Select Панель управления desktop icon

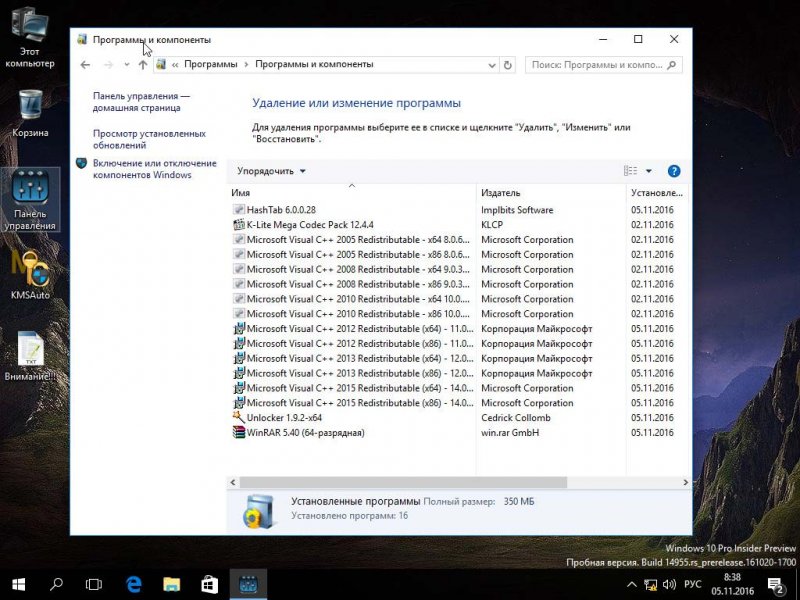pyautogui.click(x=30, y=200)
